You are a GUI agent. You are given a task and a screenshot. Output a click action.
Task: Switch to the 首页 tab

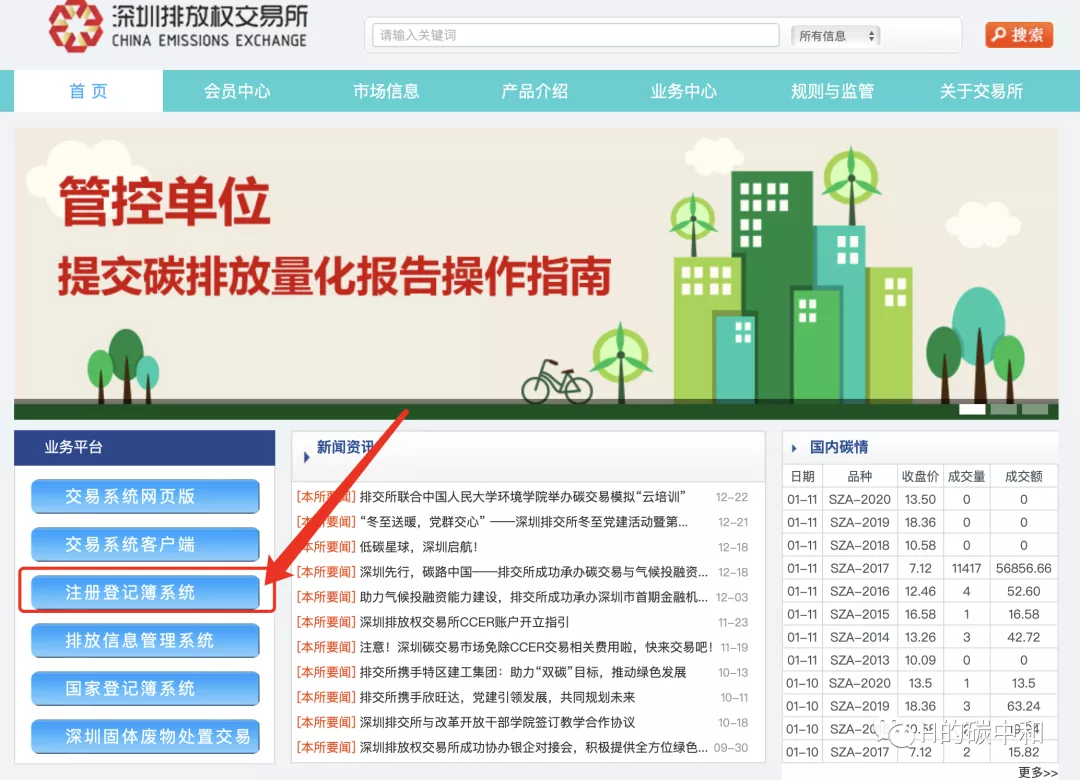tap(87, 91)
